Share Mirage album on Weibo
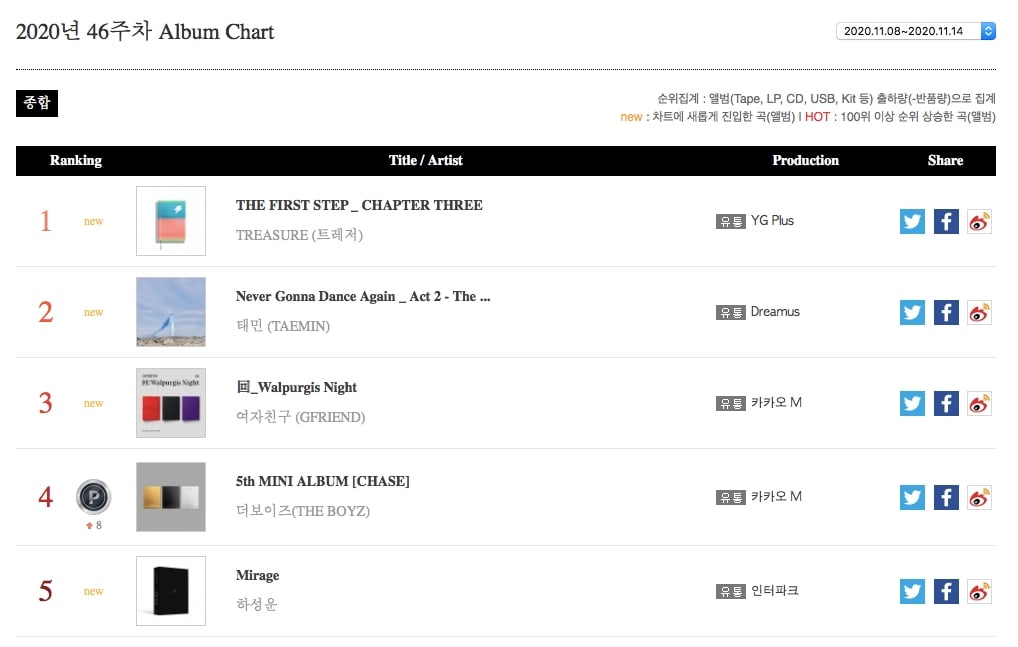The height and width of the screenshot is (647, 1018). [x=979, y=591]
